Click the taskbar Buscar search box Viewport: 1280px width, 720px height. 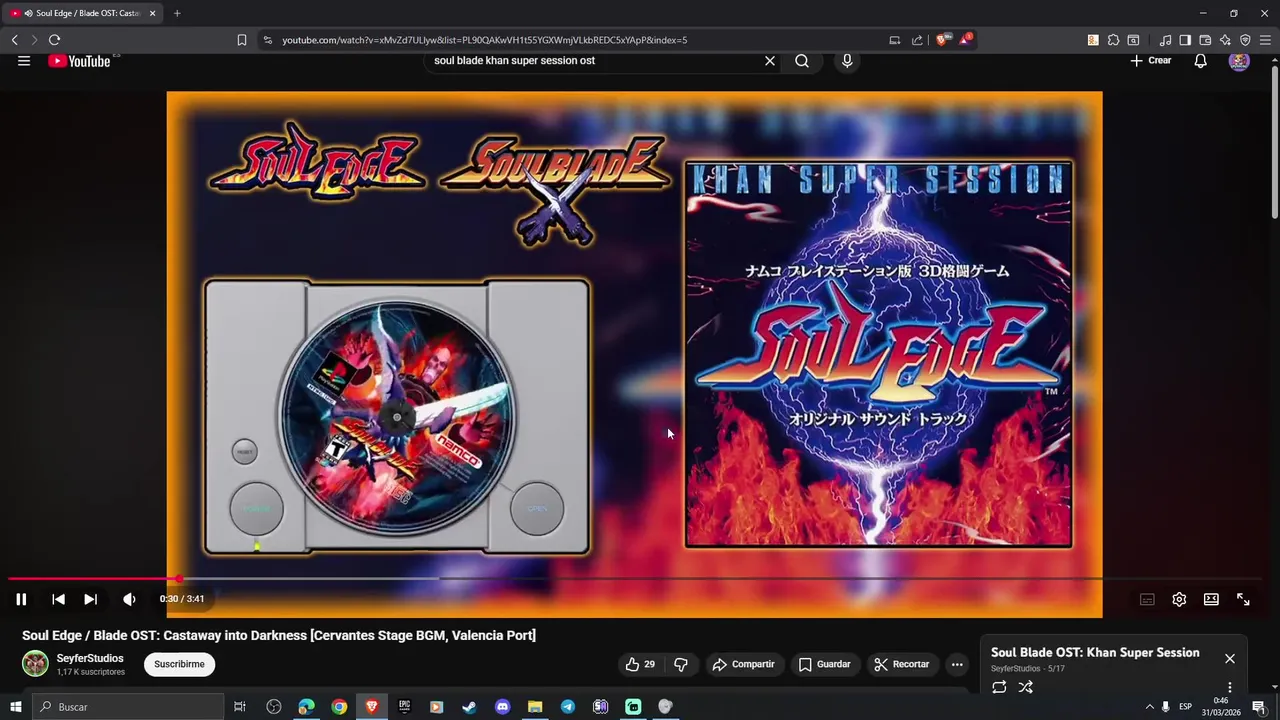point(129,707)
